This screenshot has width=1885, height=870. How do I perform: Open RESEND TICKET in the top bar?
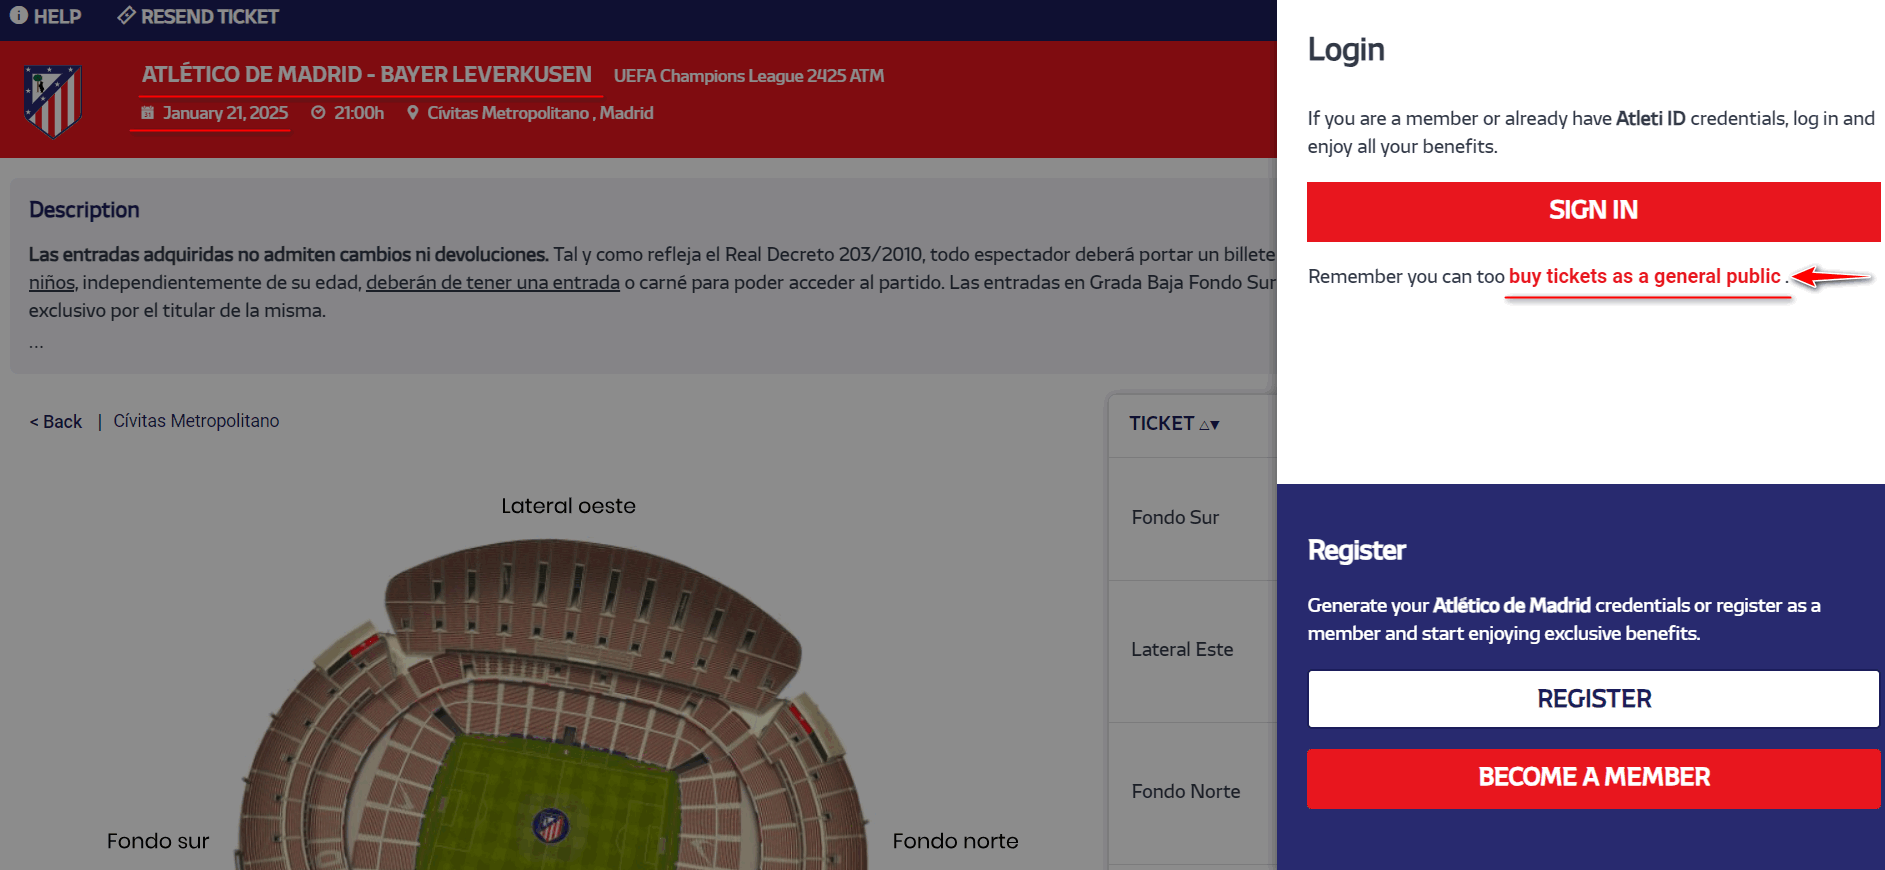point(209,16)
